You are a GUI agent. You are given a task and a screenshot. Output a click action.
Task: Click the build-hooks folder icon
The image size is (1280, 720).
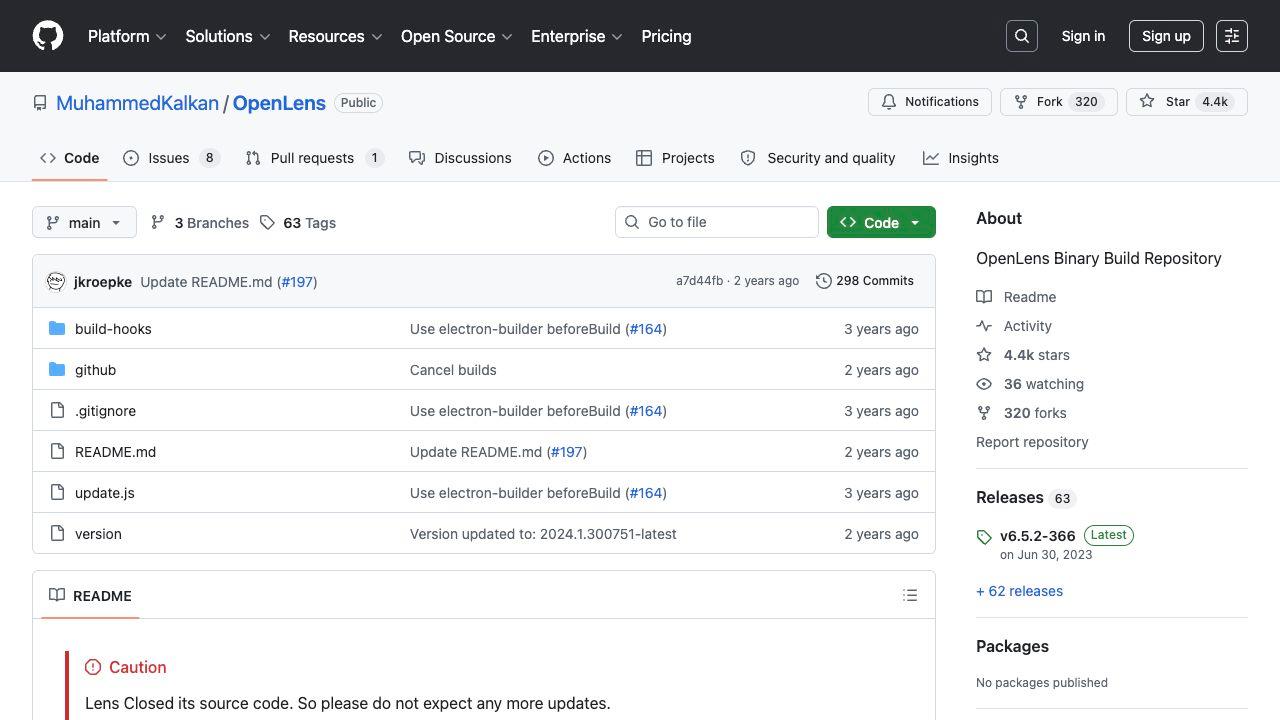57,328
